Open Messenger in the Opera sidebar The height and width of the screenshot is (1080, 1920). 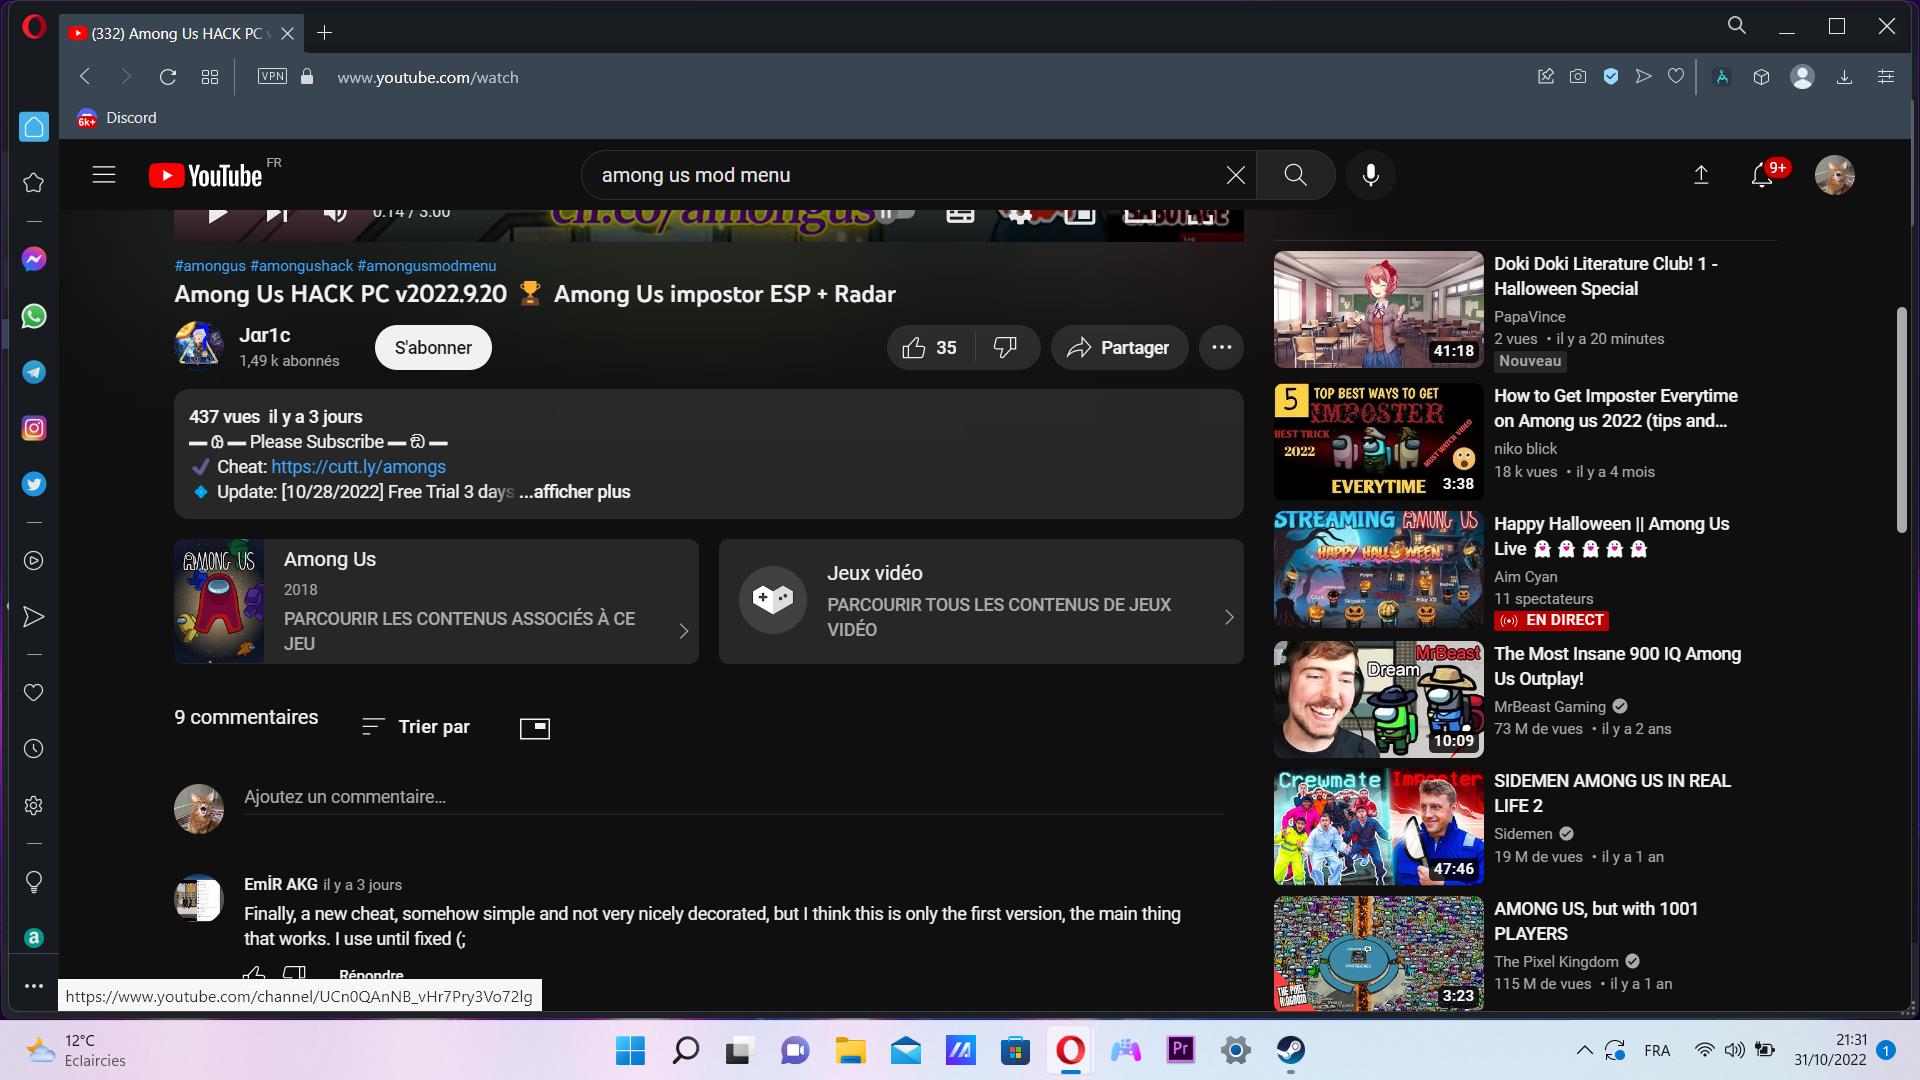(x=34, y=260)
